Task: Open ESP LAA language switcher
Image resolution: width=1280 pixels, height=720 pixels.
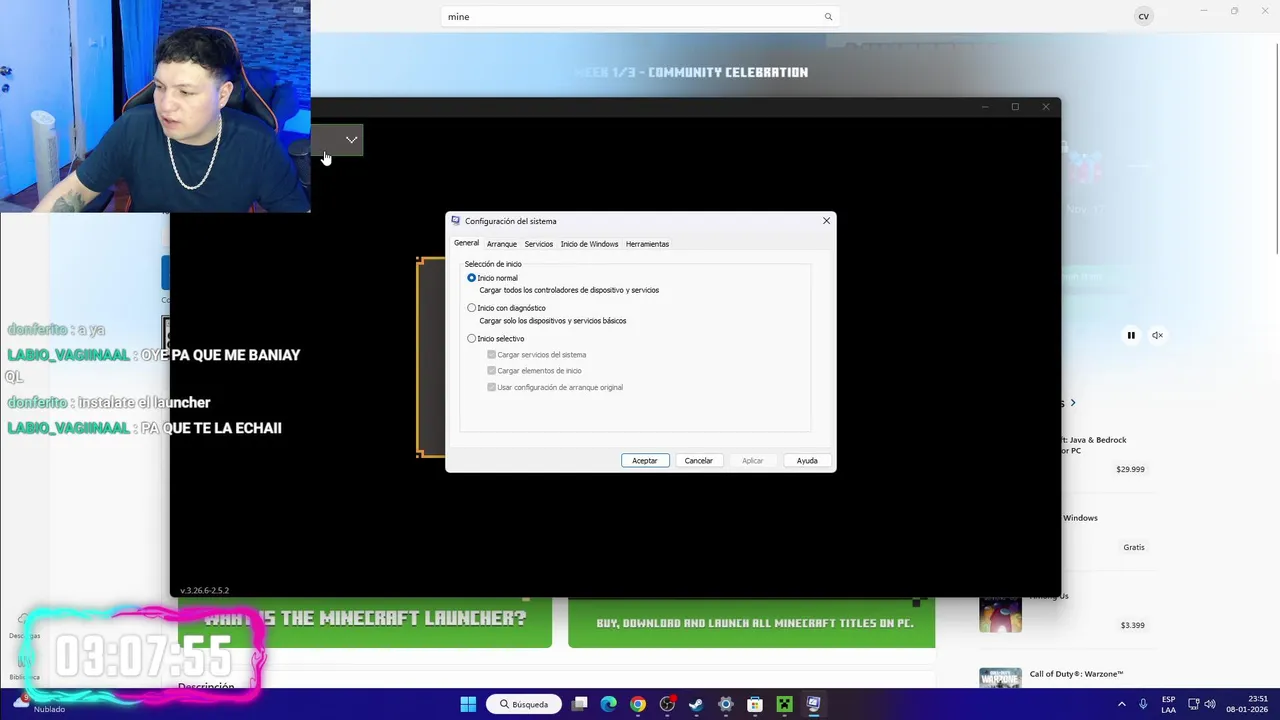Action: pyautogui.click(x=1168, y=704)
